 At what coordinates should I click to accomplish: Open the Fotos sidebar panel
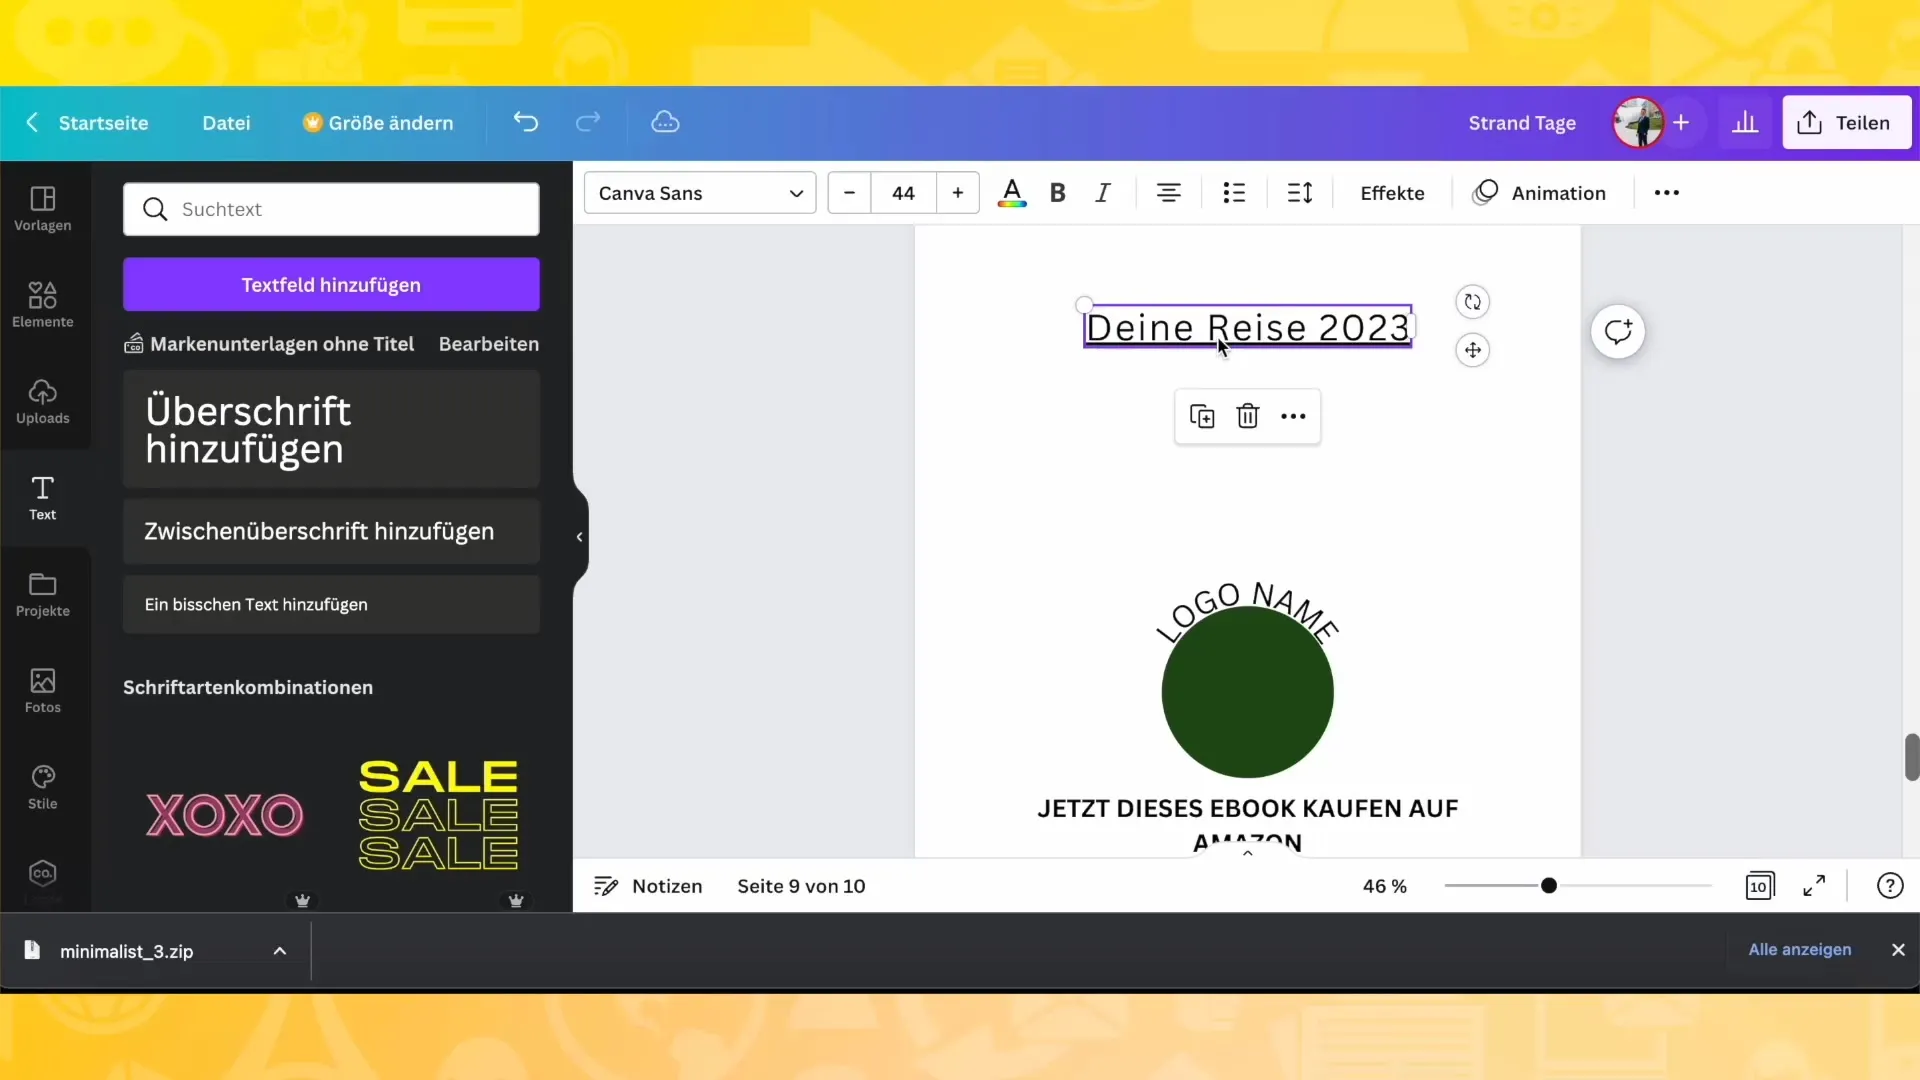(43, 691)
